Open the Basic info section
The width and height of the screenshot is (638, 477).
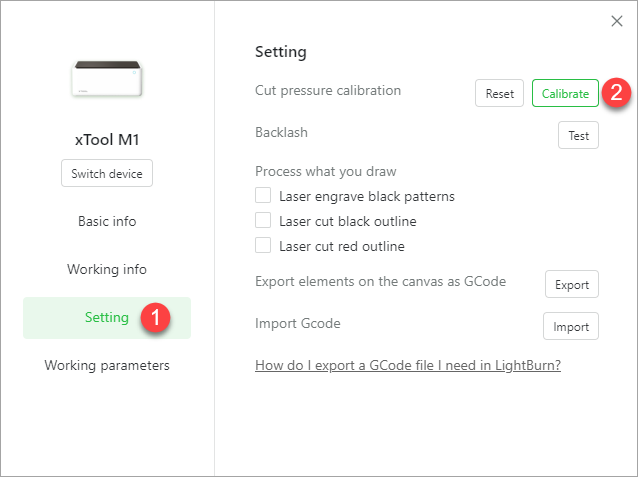pos(107,221)
